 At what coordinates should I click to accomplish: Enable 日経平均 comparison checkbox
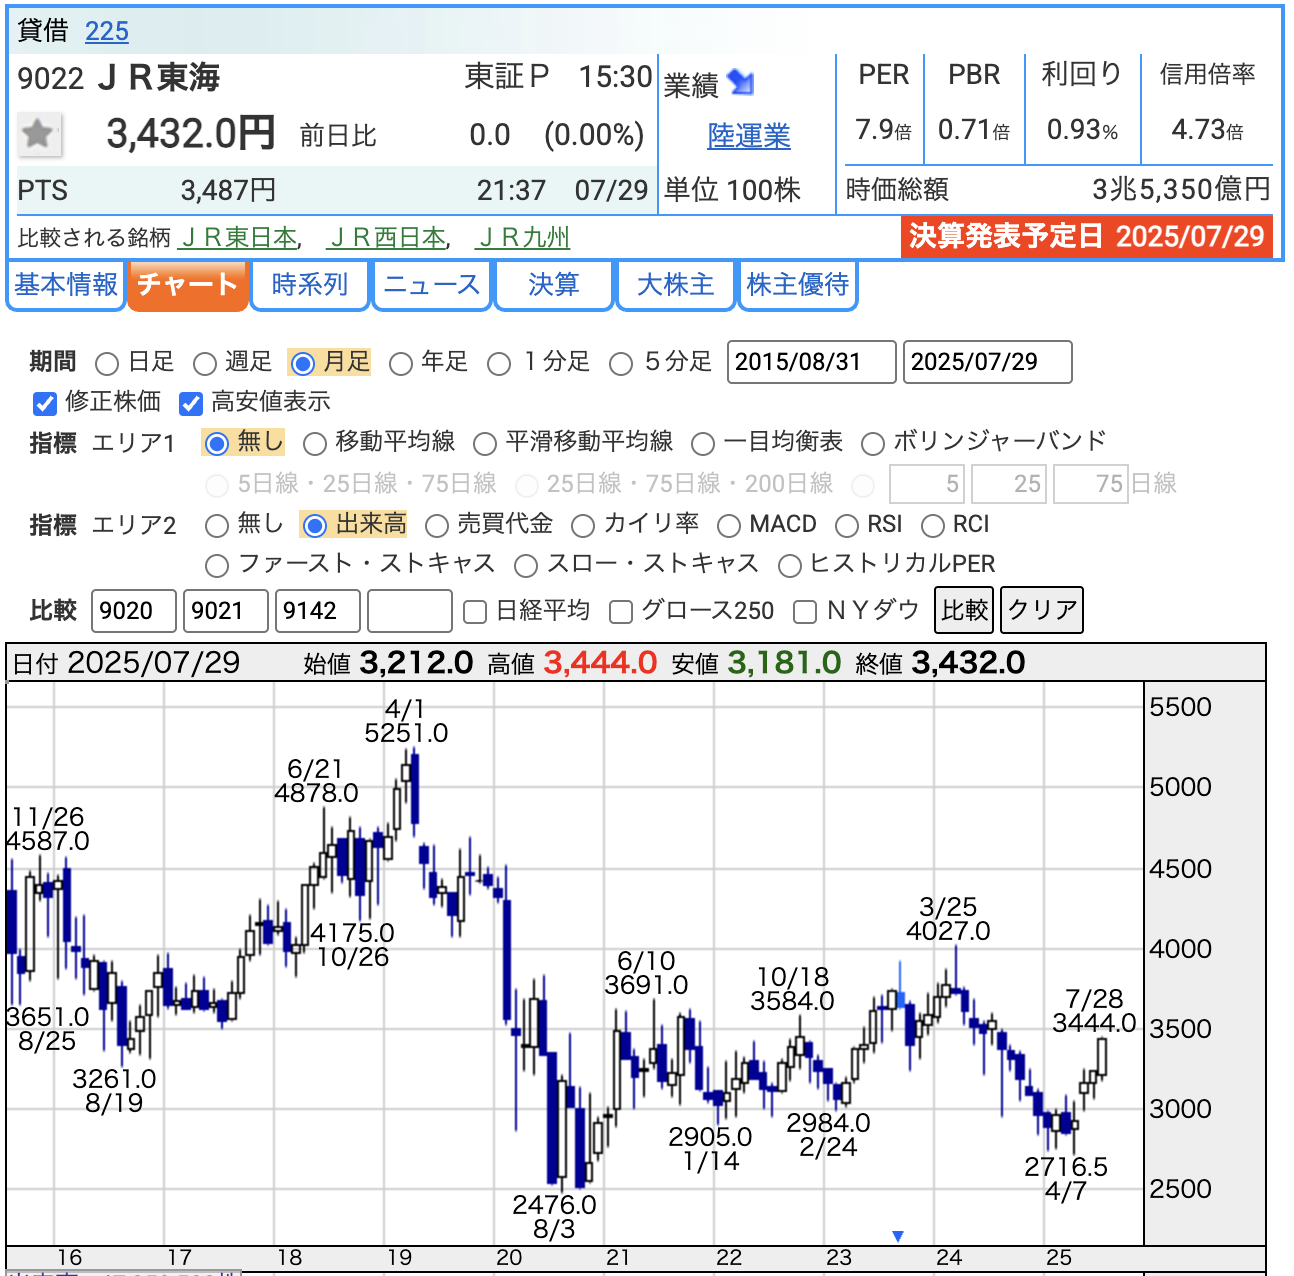tap(476, 611)
